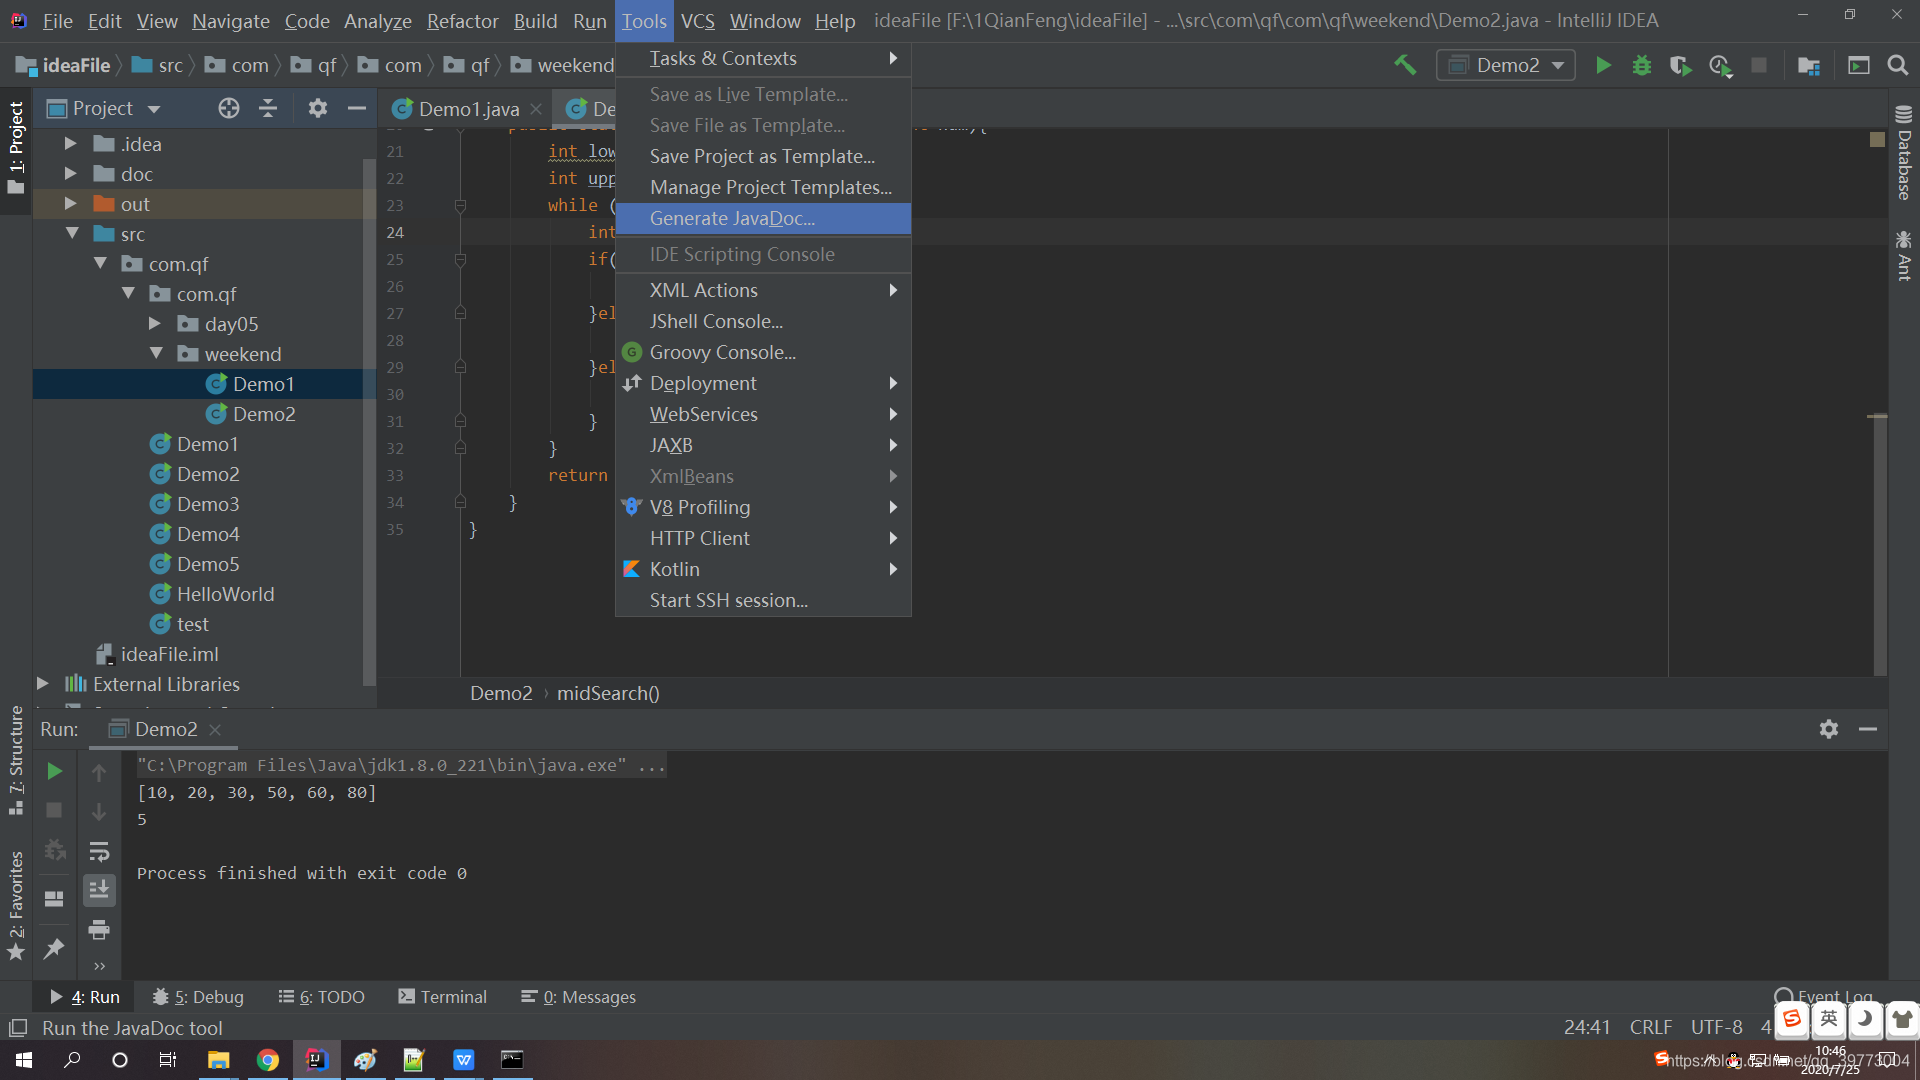Open the Debug tool window tab
The height and width of the screenshot is (1080, 1920).
coord(198,997)
